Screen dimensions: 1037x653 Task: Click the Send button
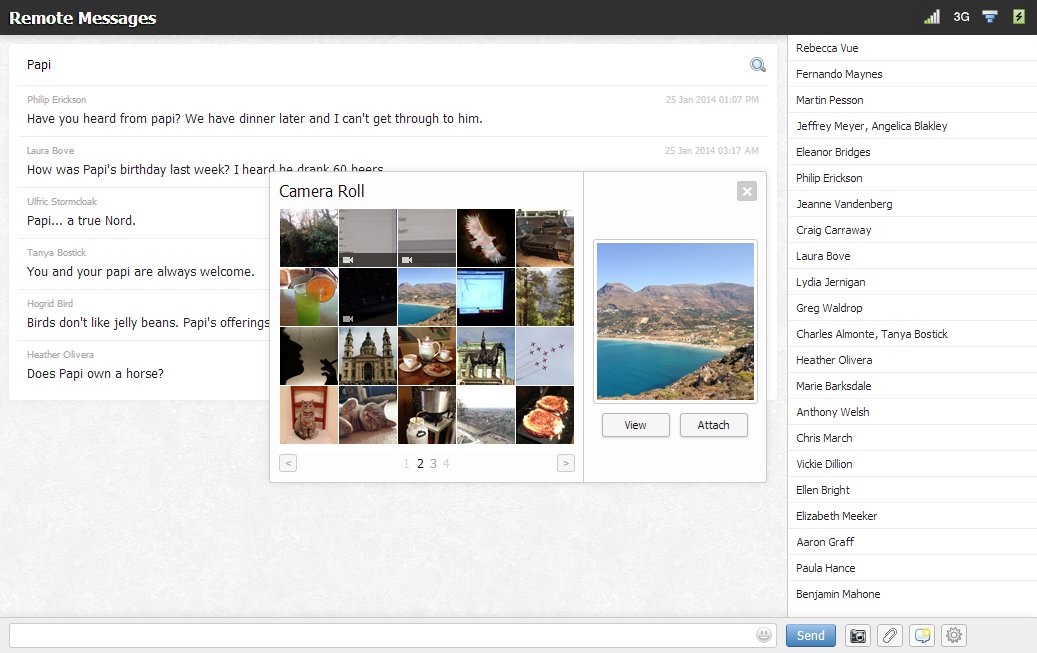point(810,635)
